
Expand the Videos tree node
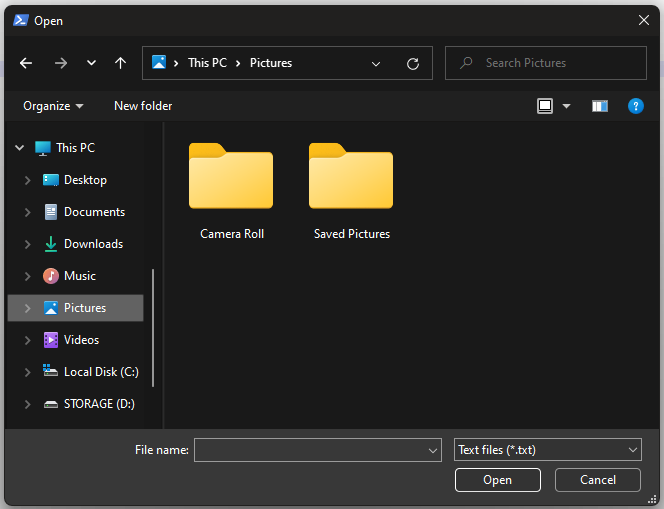28,340
